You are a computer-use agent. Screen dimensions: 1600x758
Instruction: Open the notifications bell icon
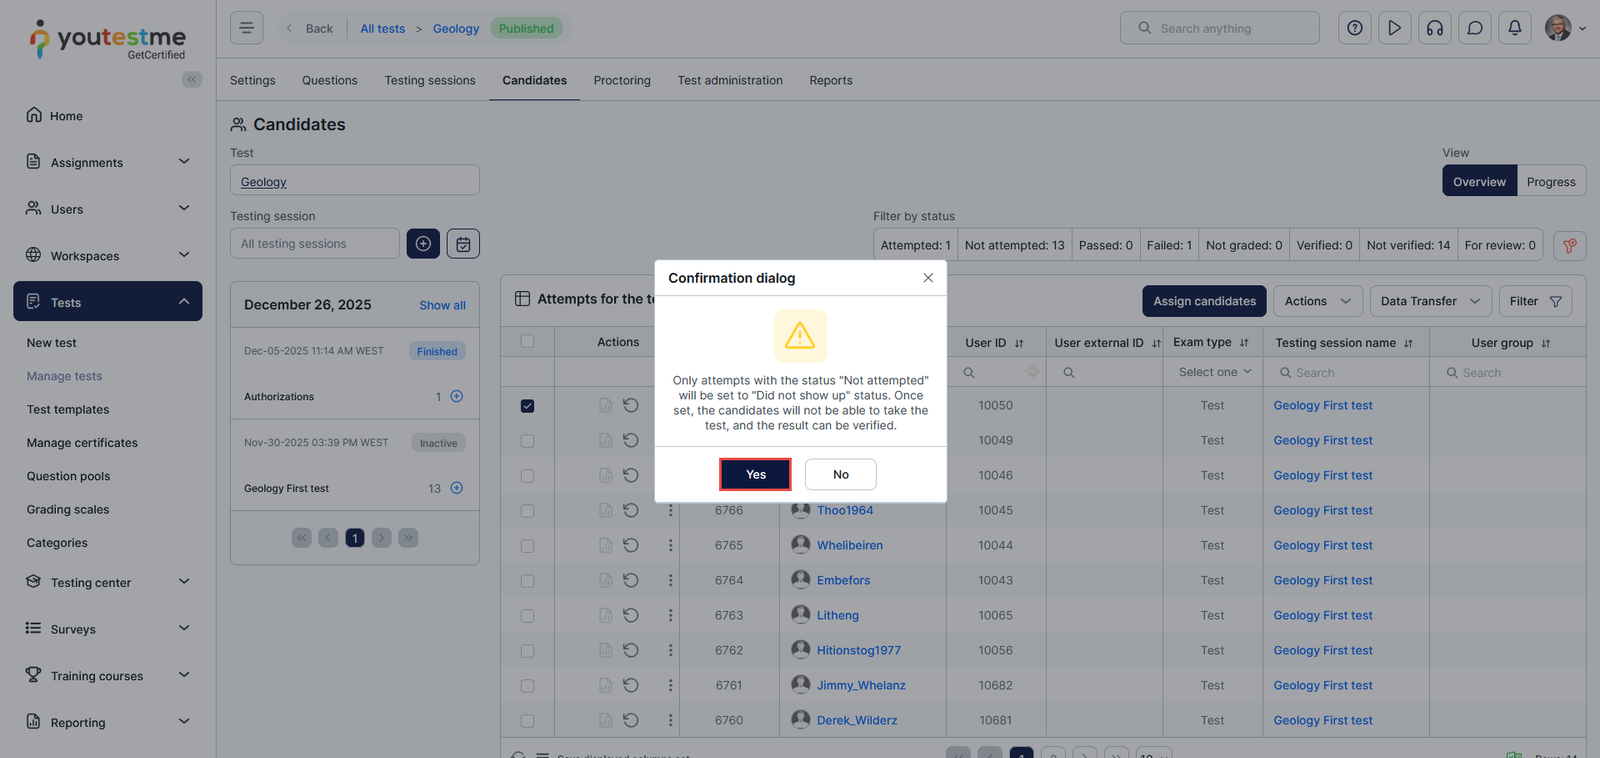pos(1515,28)
